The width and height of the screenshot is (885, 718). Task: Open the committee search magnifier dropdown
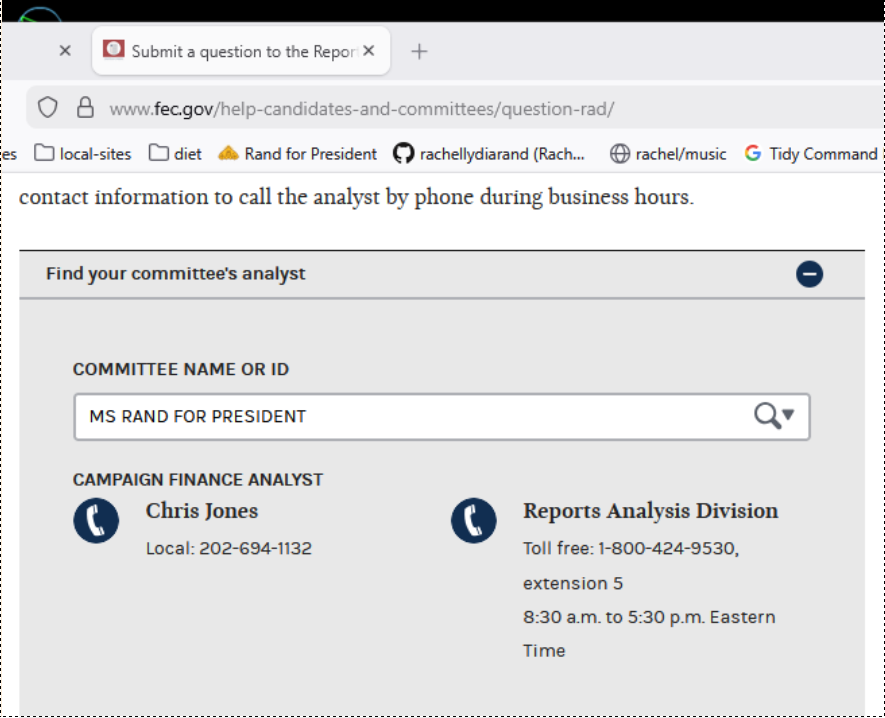(x=774, y=417)
